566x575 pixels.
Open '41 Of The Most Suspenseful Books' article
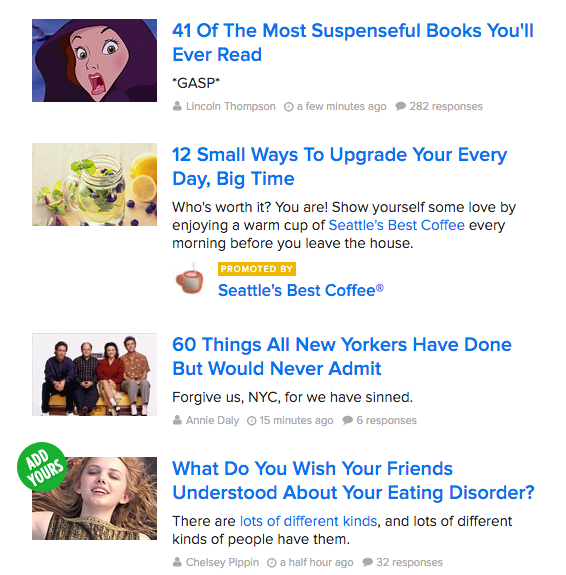(x=353, y=43)
